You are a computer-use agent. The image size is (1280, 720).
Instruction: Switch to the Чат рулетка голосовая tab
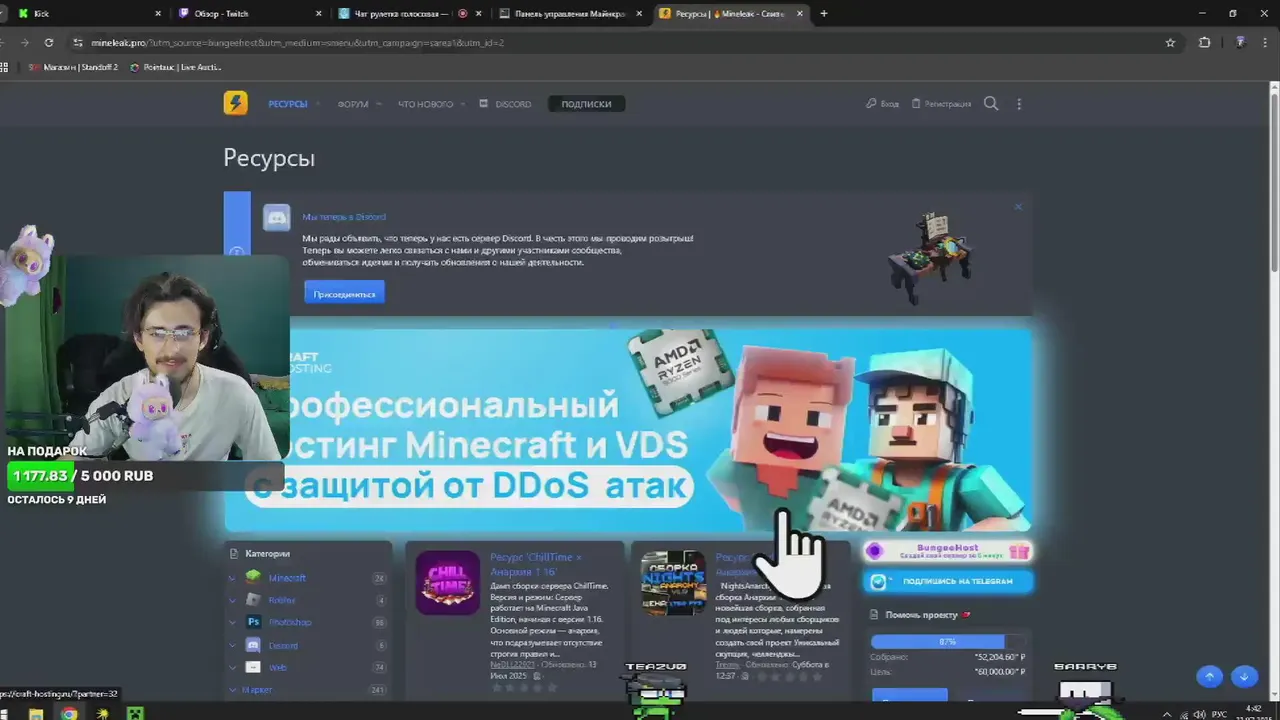409,14
